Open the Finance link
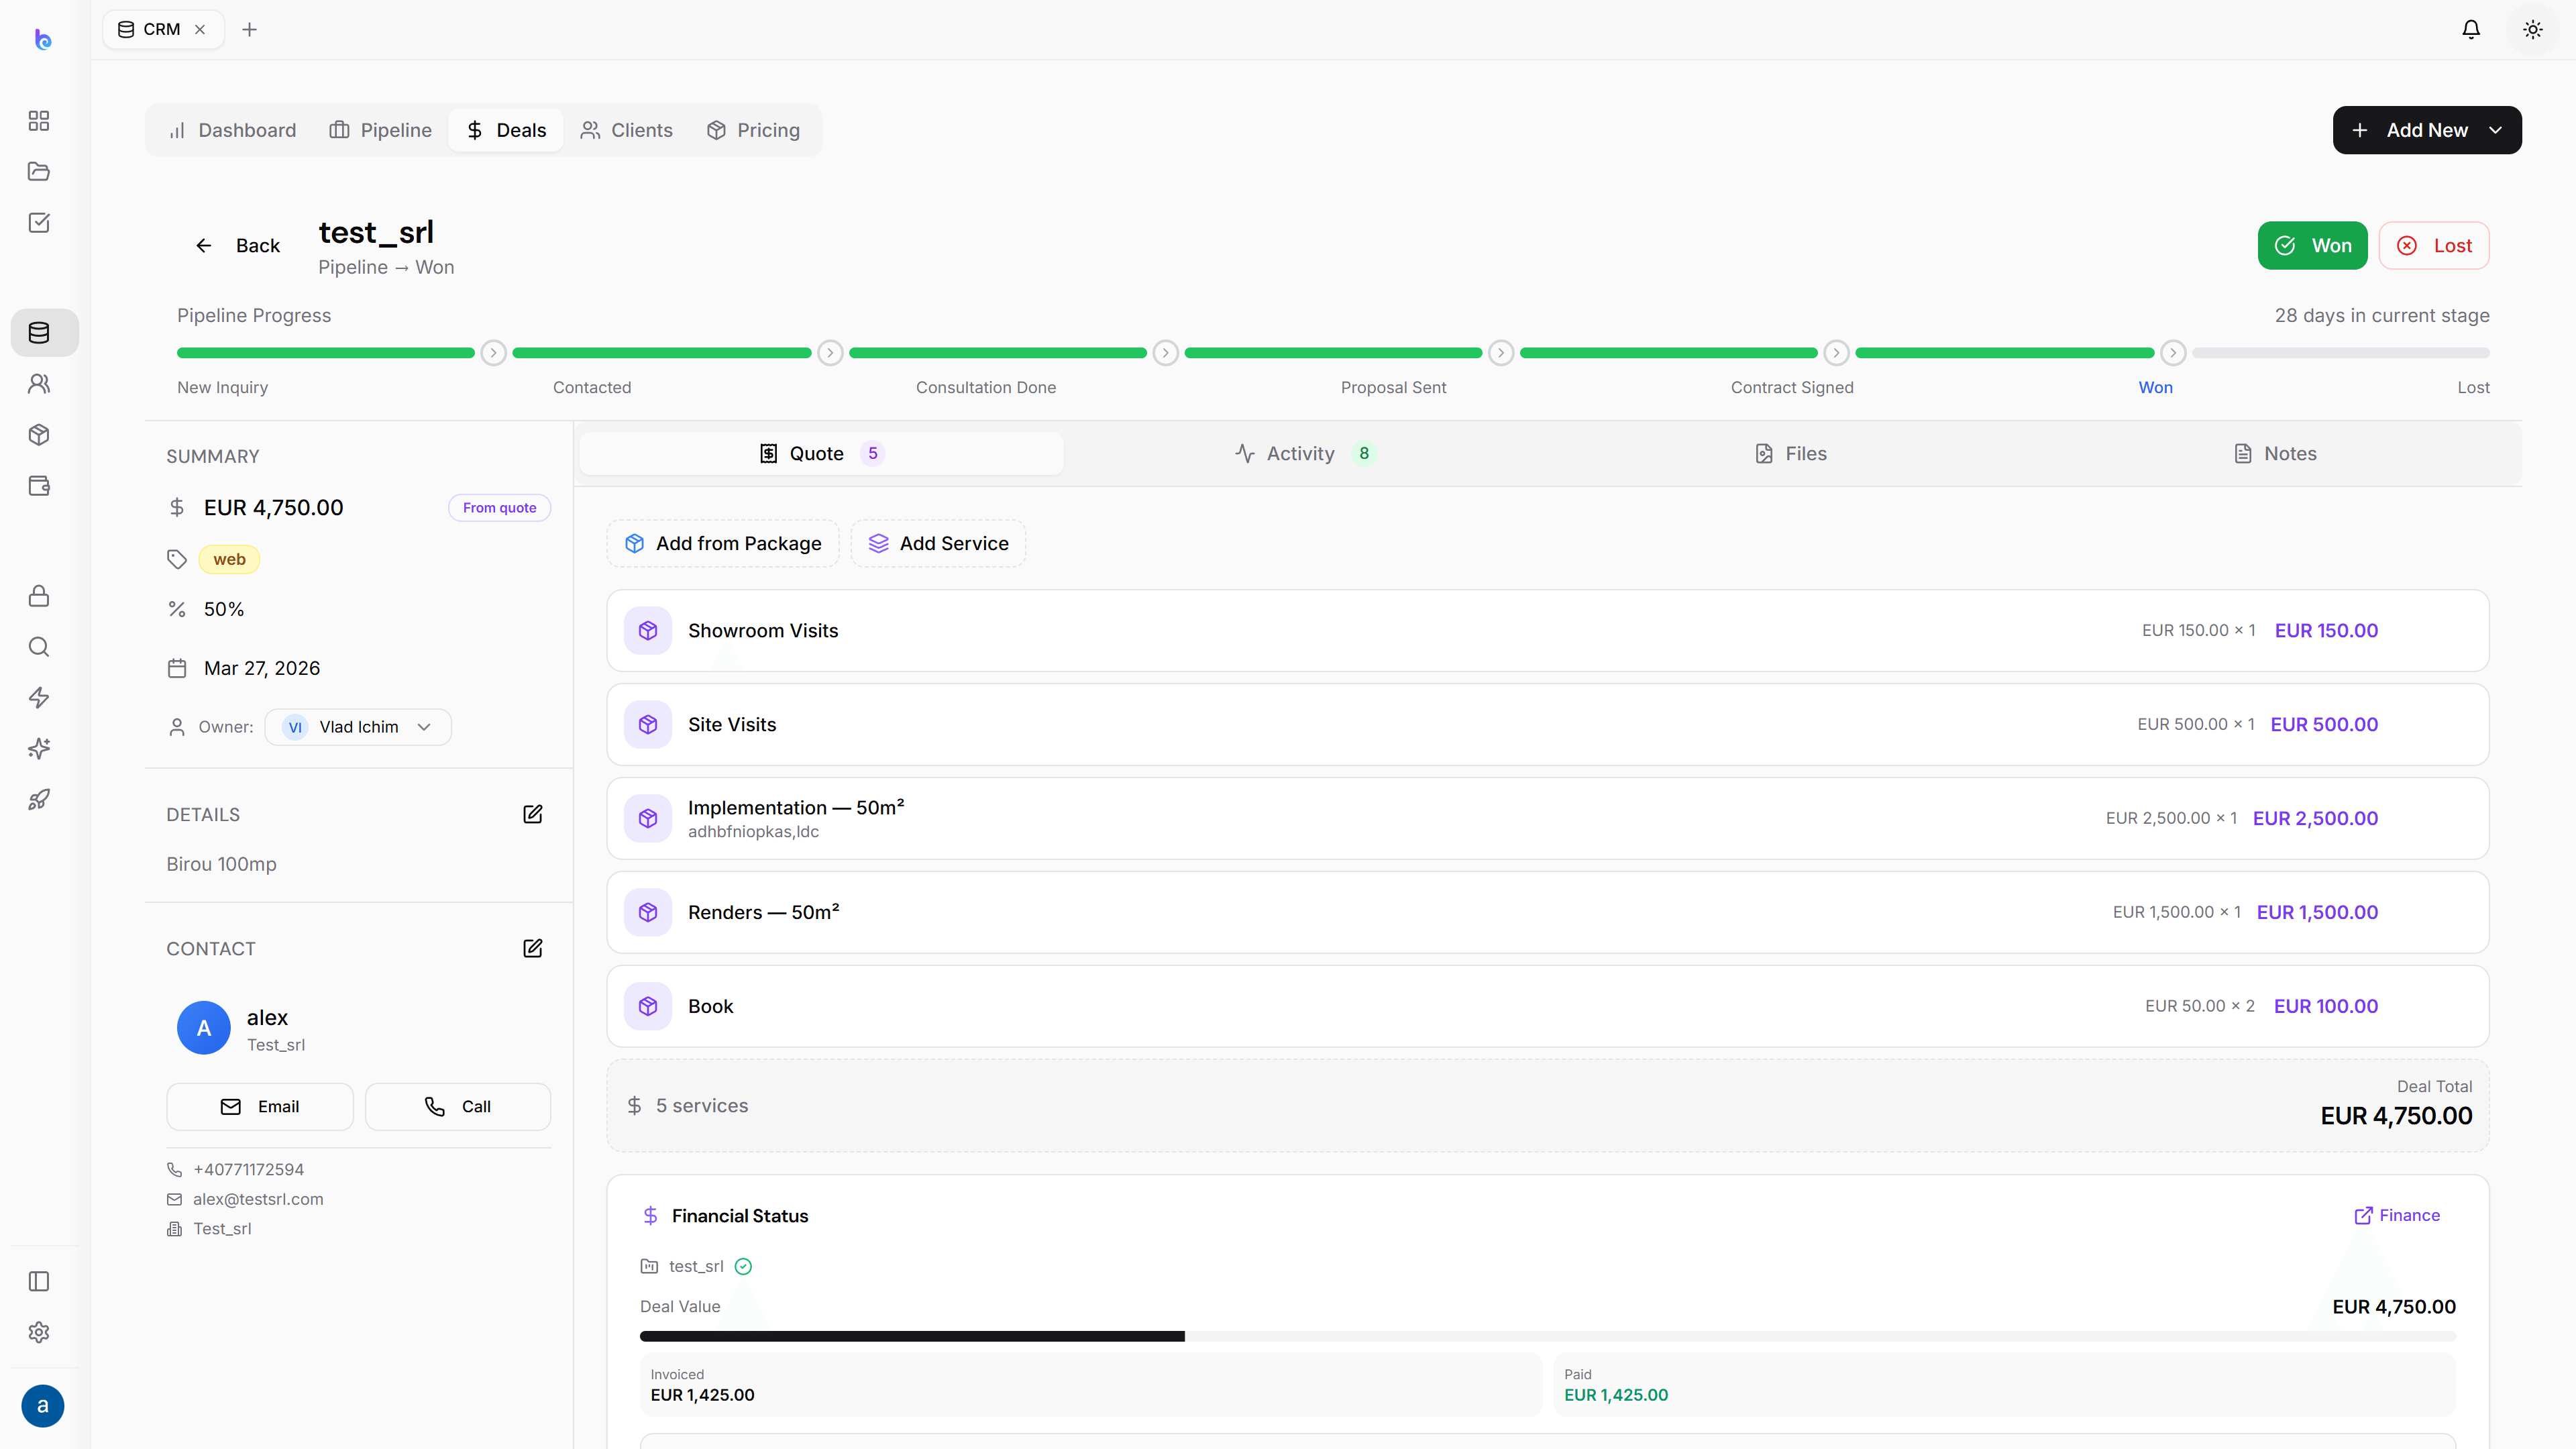This screenshot has width=2576, height=1449. tap(2397, 1216)
